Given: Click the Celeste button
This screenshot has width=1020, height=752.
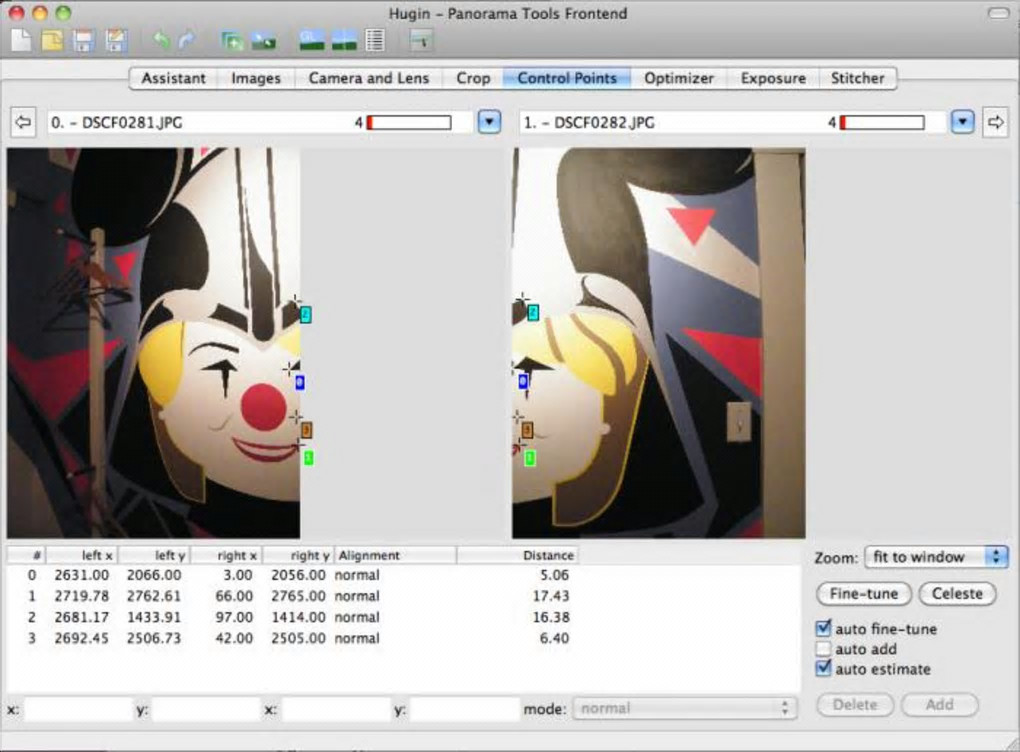Looking at the screenshot, I should click(957, 593).
